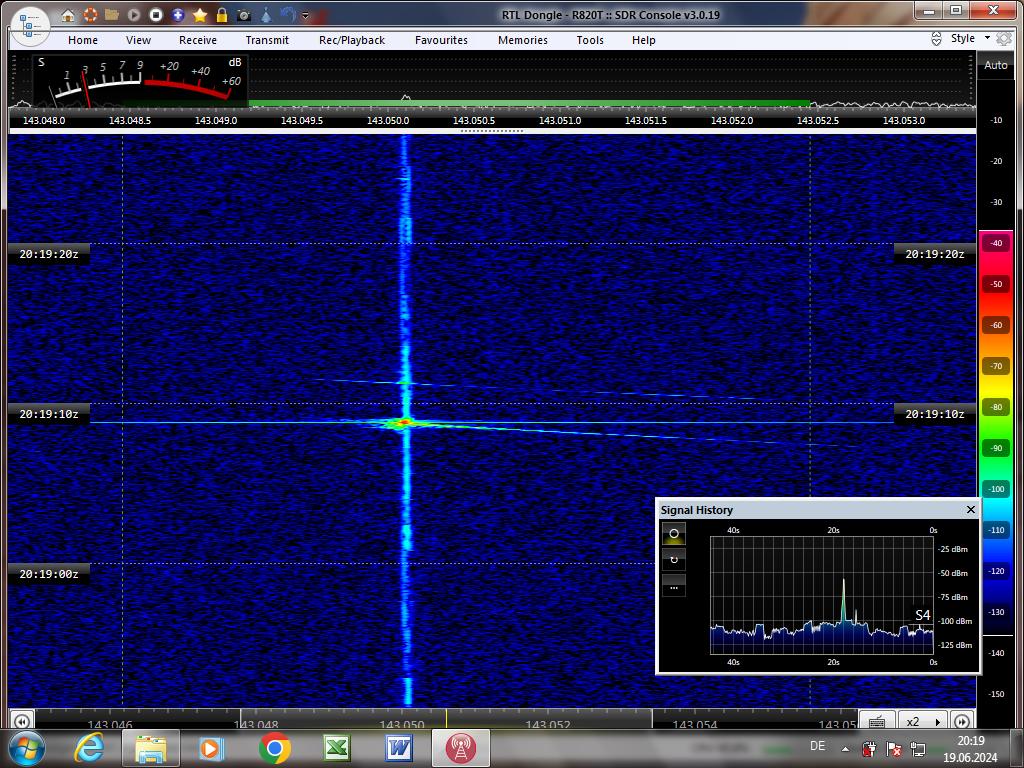Click the camera screenshot icon
The image size is (1024, 768).
coord(244,14)
